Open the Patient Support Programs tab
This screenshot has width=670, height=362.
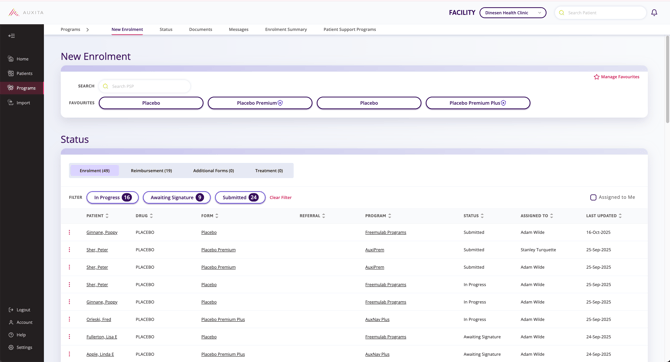tap(350, 29)
